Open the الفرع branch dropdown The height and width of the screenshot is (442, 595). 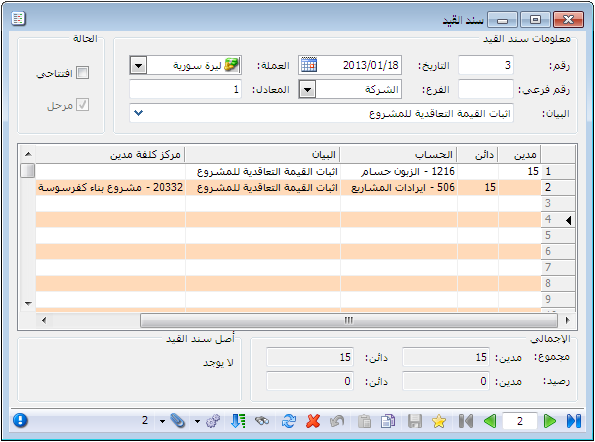tap(308, 90)
